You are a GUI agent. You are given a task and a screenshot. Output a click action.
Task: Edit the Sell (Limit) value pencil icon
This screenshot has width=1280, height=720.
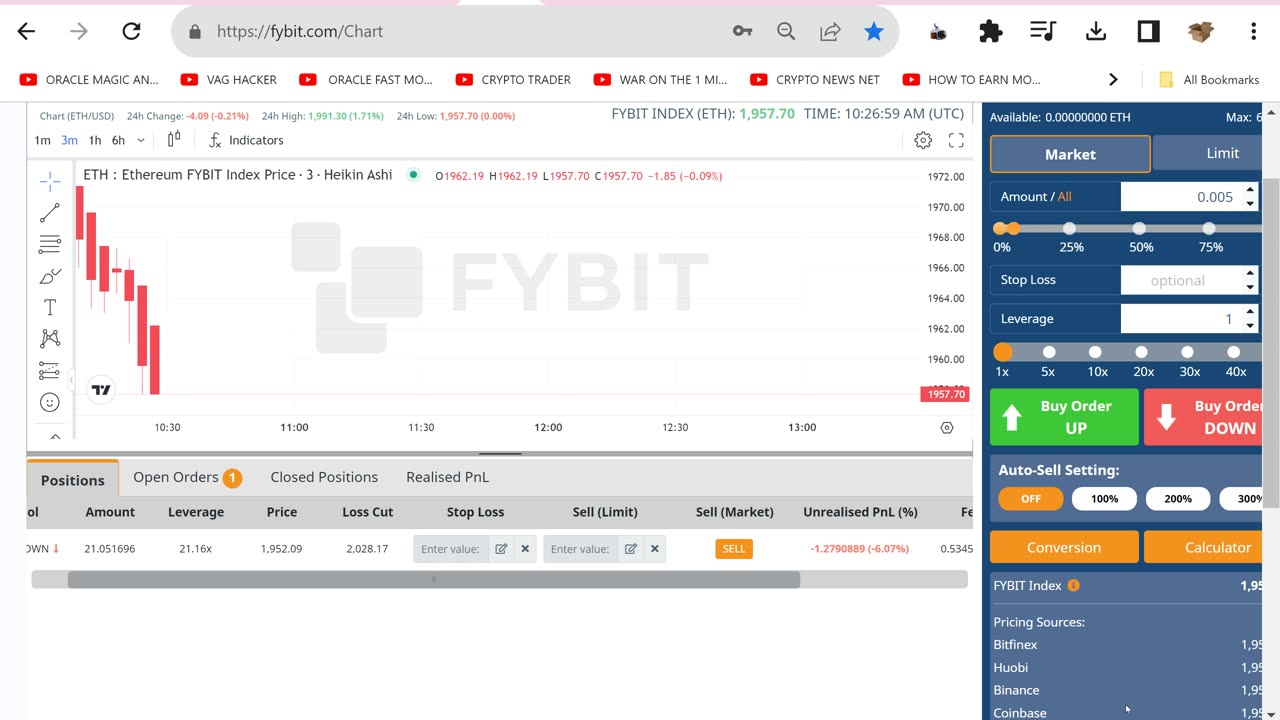point(631,549)
